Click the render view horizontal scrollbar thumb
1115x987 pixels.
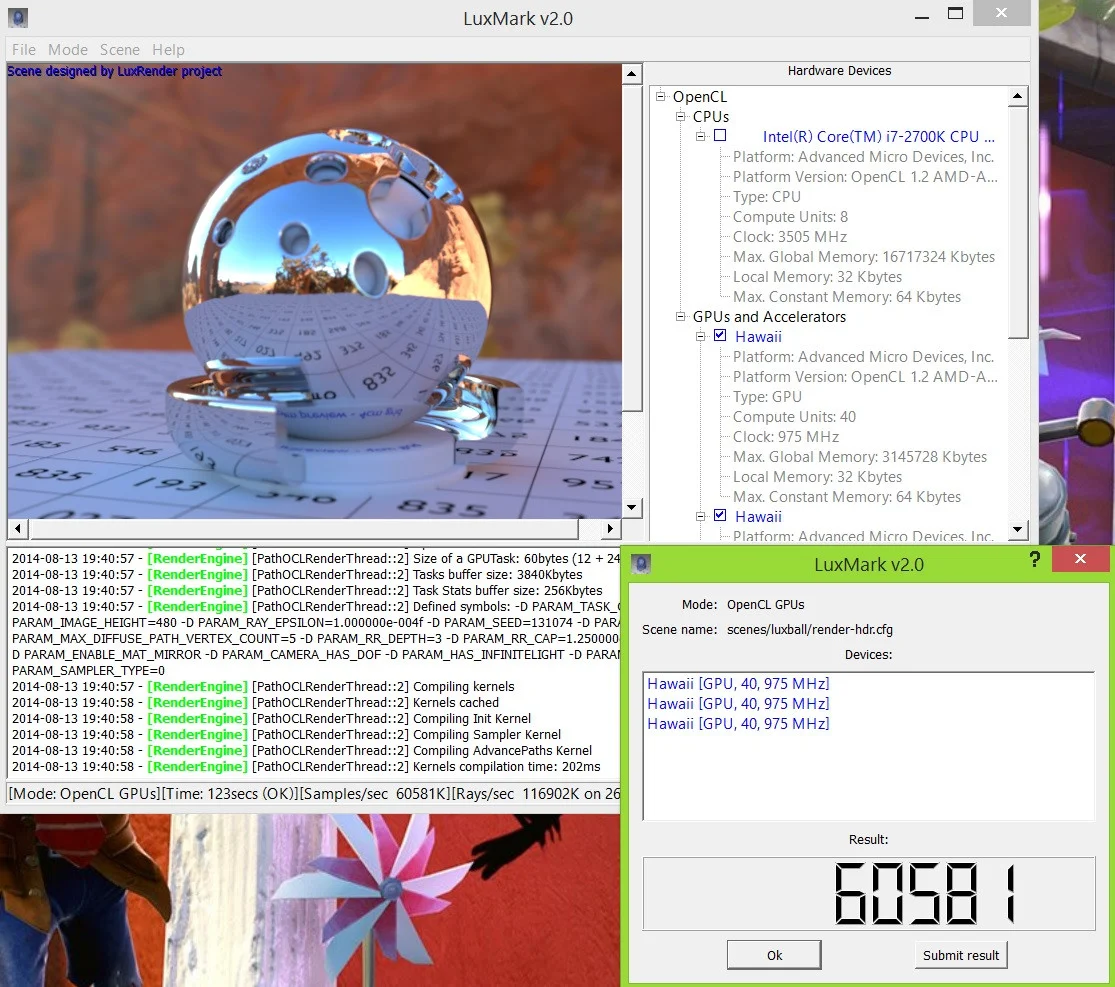click(x=304, y=528)
